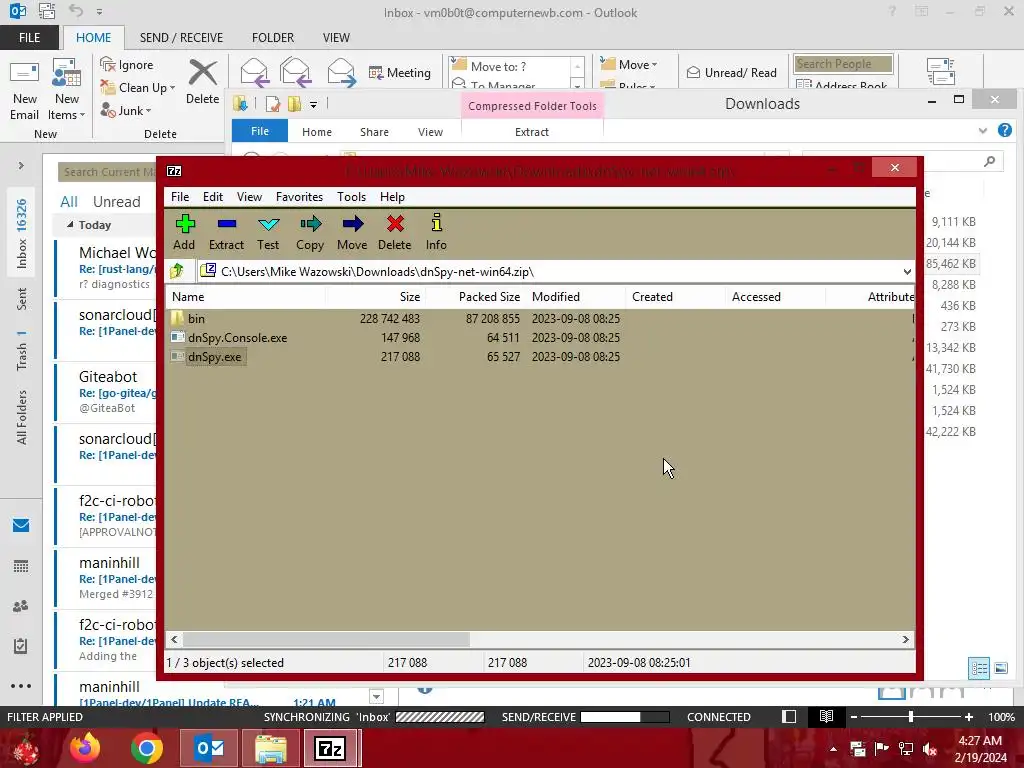Open the File menu in 7-Zip
The height and width of the screenshot is (768, 1024).
(180, 197)
